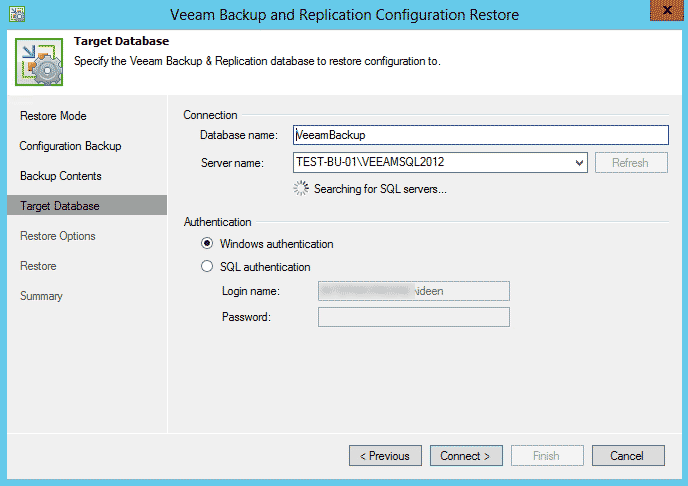The height and width of the screenshot is (486, 688).
Task: Select the Restore step in sidebar
Action: [x=38, y=266]
